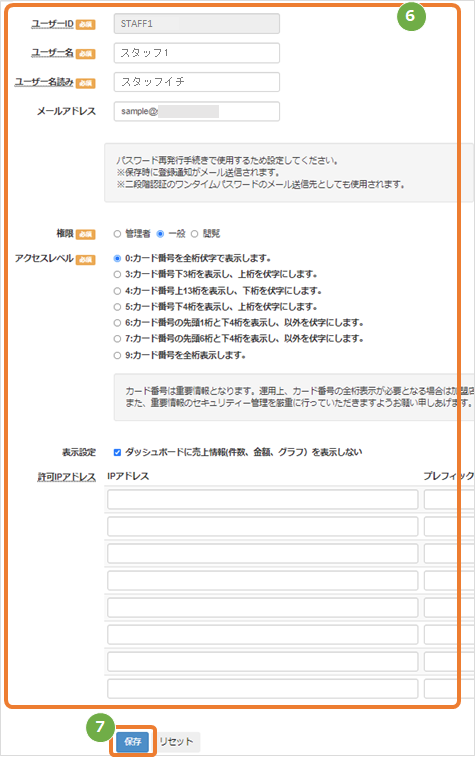
Task: Click the ユーザーID field containing STAFF1
Action: click(x=196, y=24)
